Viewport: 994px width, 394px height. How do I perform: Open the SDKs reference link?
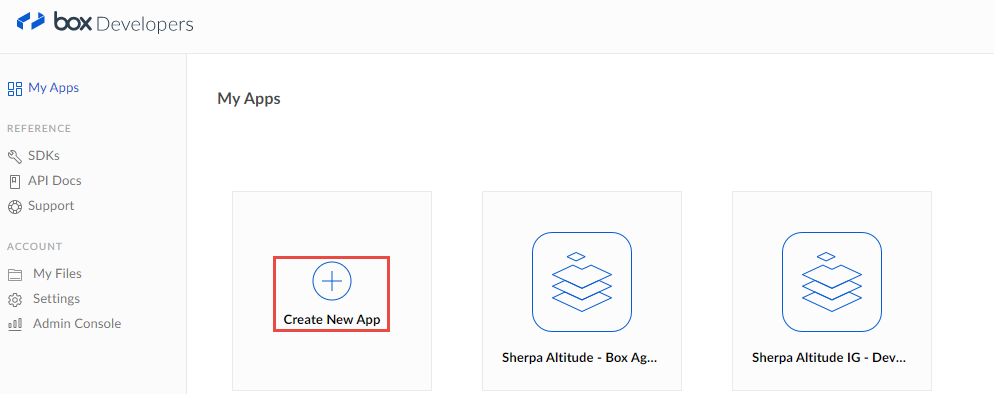pyautogui.click(x=44, y=155)
